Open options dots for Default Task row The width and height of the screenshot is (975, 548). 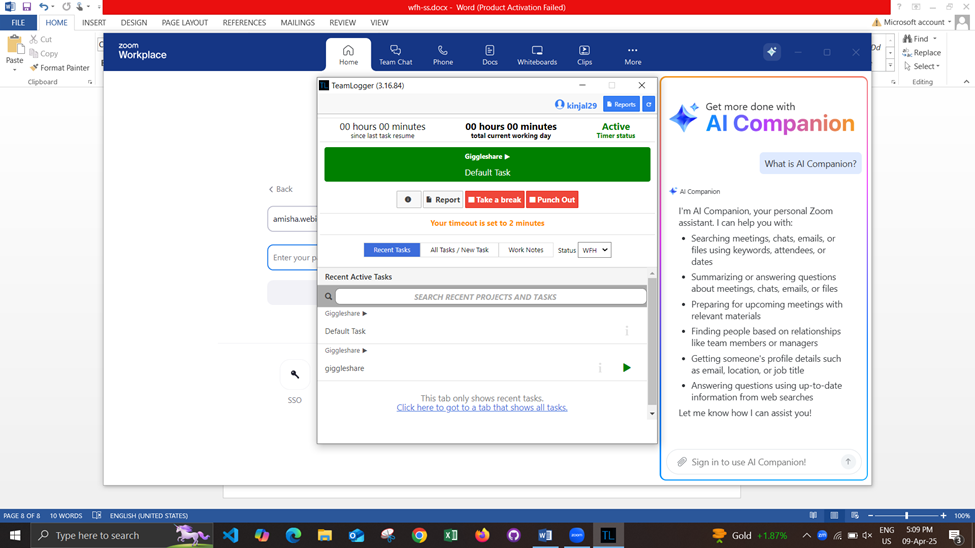[x=627, y=331]
